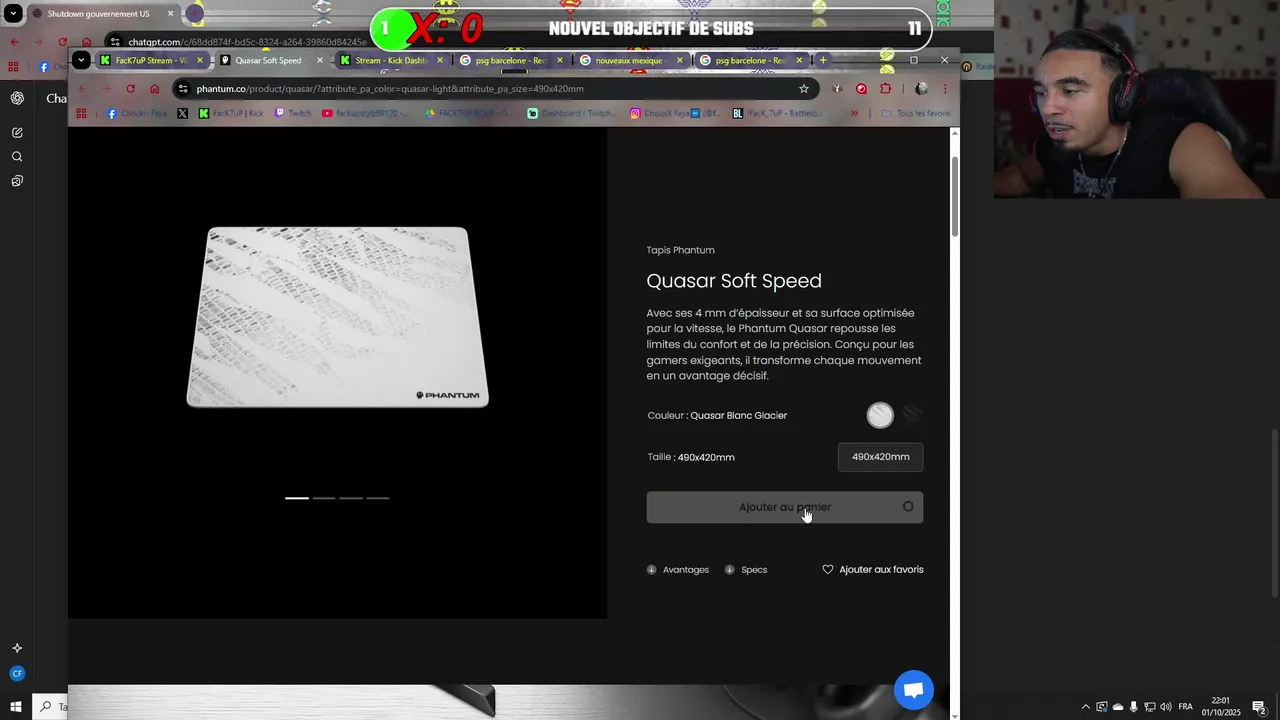Open the Chrome profile avatar
Viewport: 1280px width, 720px height.
921,89
